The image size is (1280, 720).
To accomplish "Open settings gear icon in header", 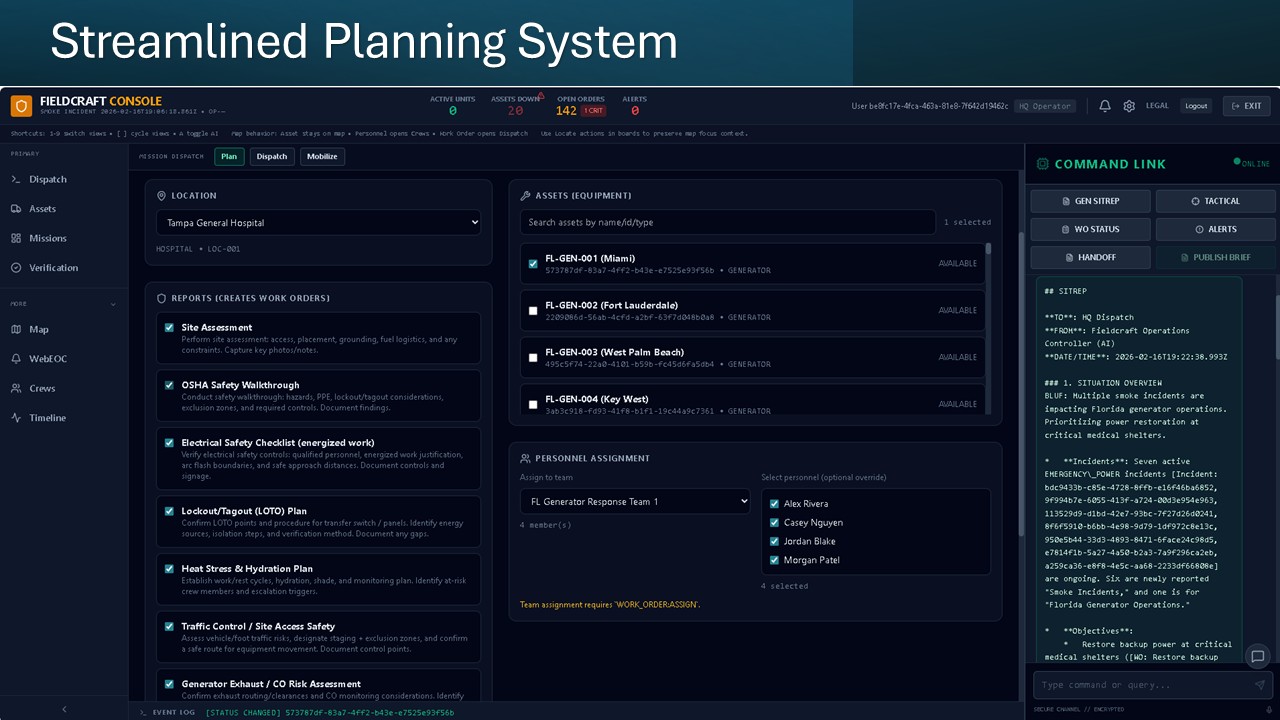I will (1129, 106).
